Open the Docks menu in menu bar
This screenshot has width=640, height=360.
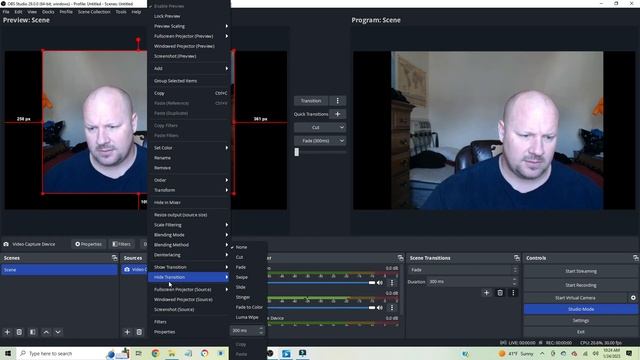click(x=48, y=12)
